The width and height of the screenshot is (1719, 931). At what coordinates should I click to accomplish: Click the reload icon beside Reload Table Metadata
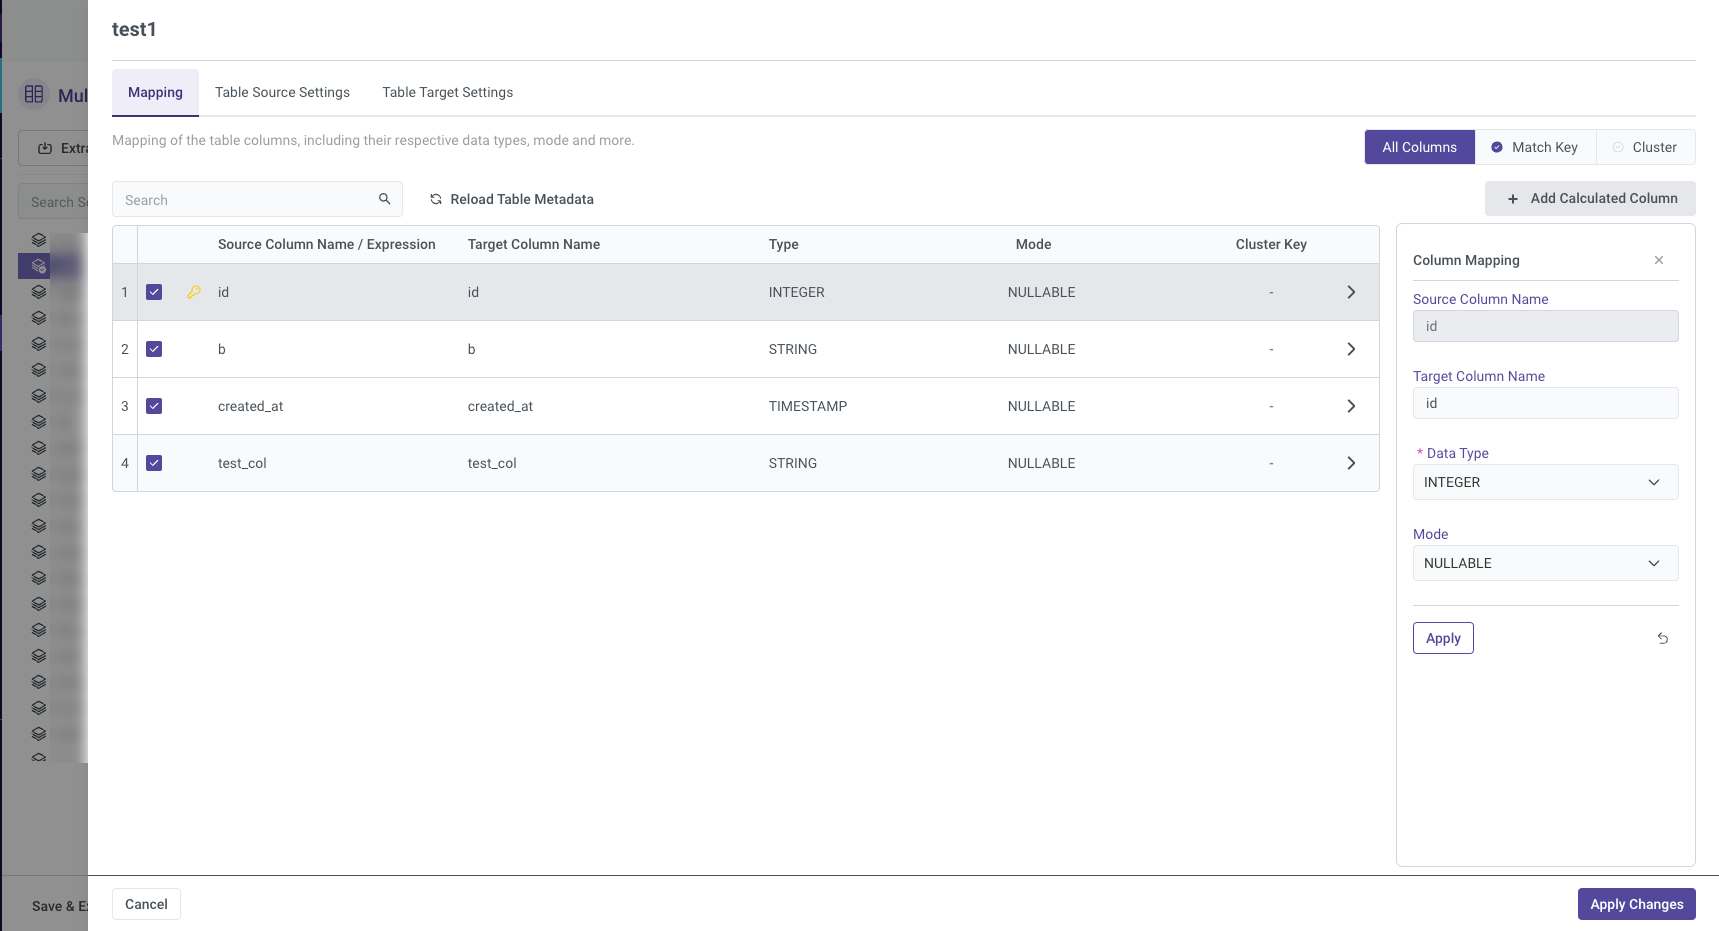[x=436, y=199]
